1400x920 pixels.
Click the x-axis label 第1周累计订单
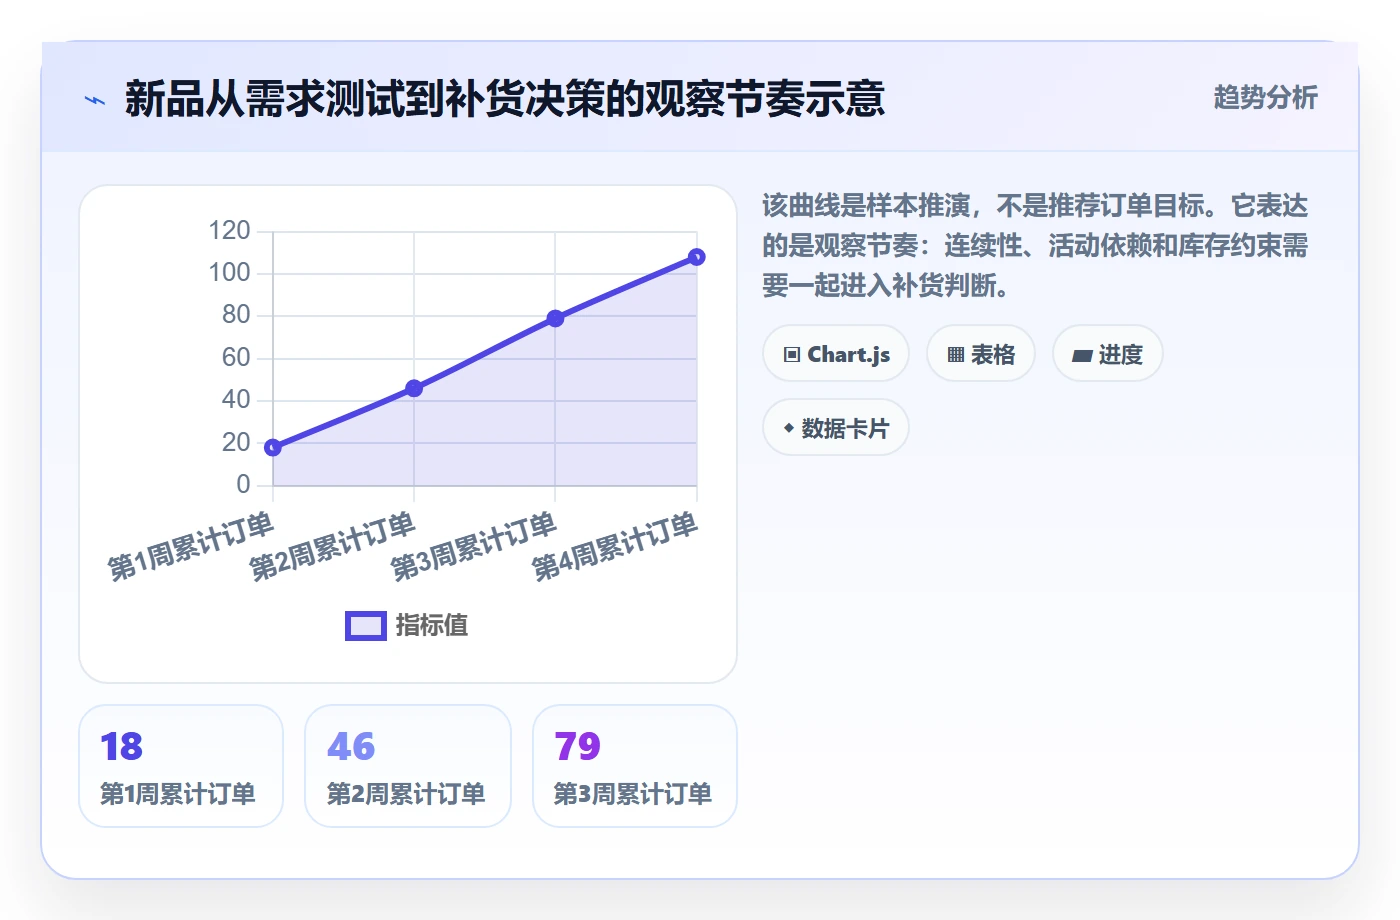click(191, 546)
